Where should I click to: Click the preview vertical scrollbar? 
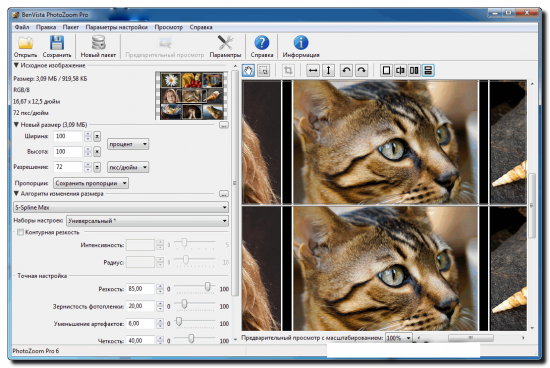(x=532, y=206)
